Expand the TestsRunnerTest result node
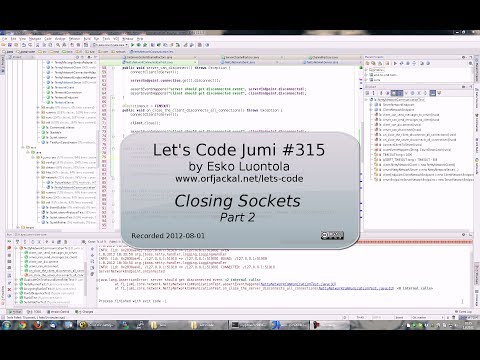 point(16,284)
